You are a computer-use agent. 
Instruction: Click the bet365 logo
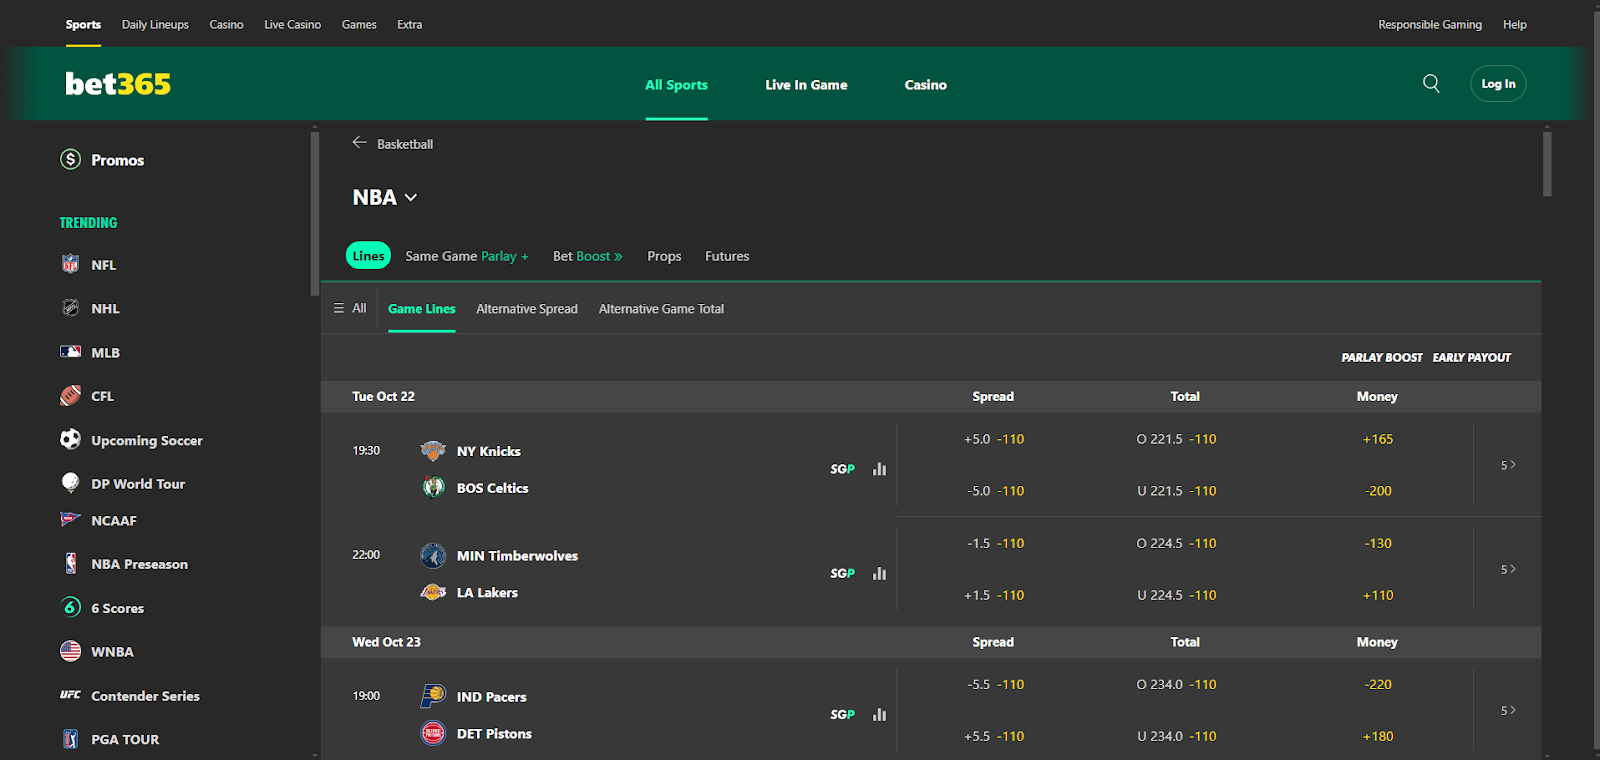(x=118, y=84)
